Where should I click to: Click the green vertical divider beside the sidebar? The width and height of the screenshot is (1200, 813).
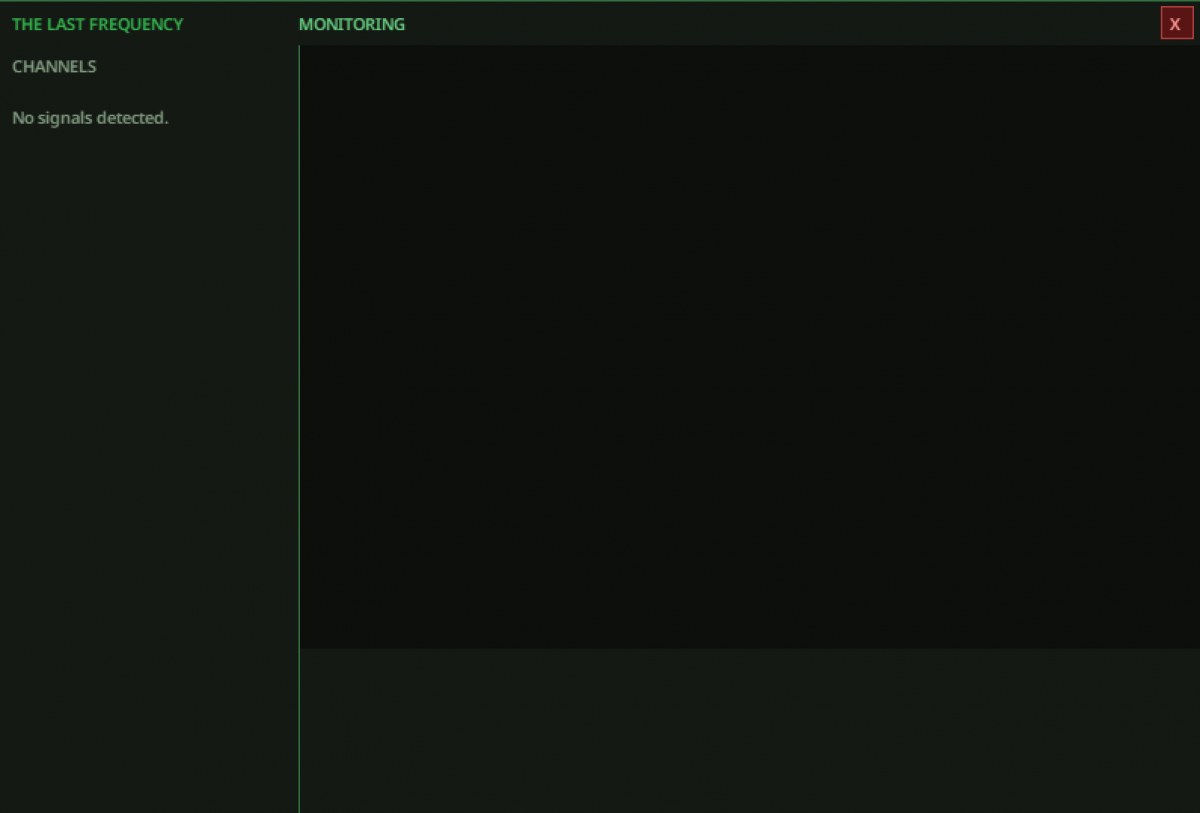click(299, 430)
